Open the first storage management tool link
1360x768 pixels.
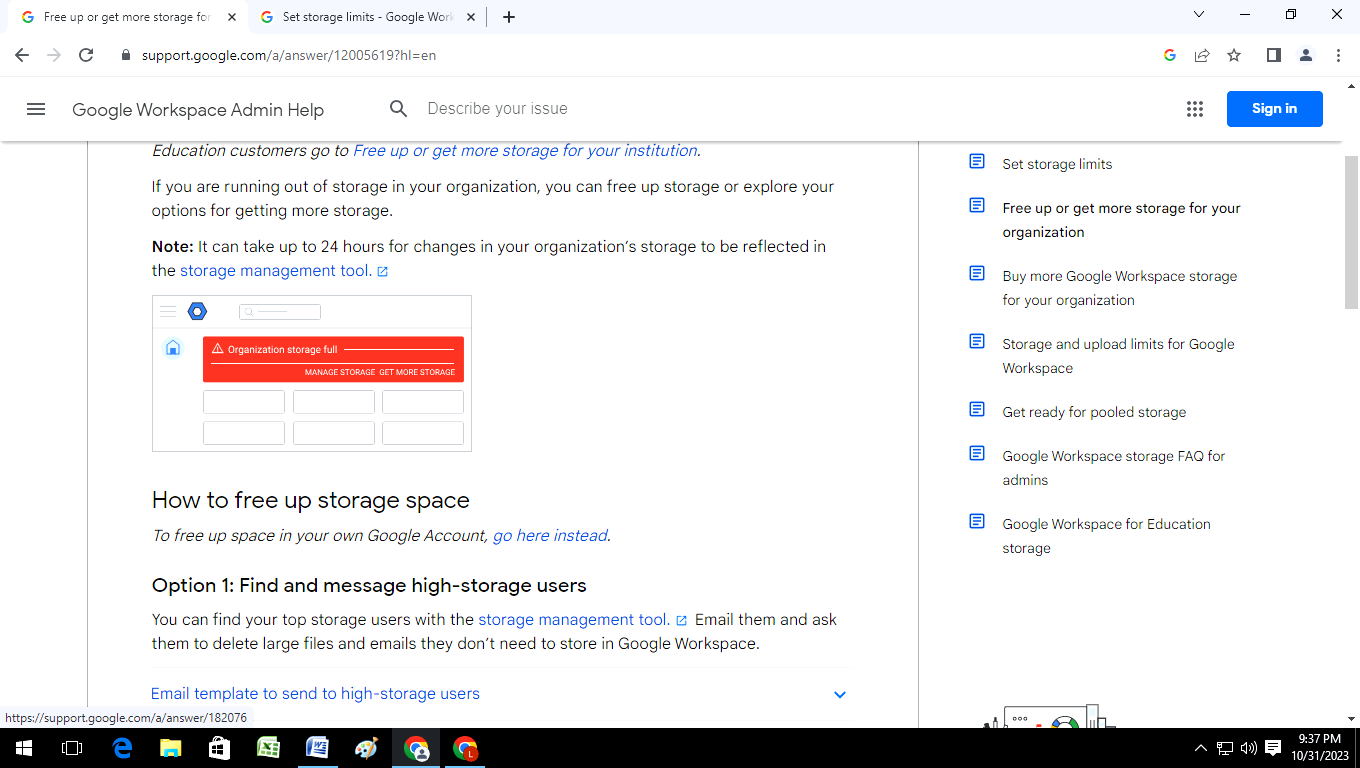pyautogui.click(x=283, y=271)
